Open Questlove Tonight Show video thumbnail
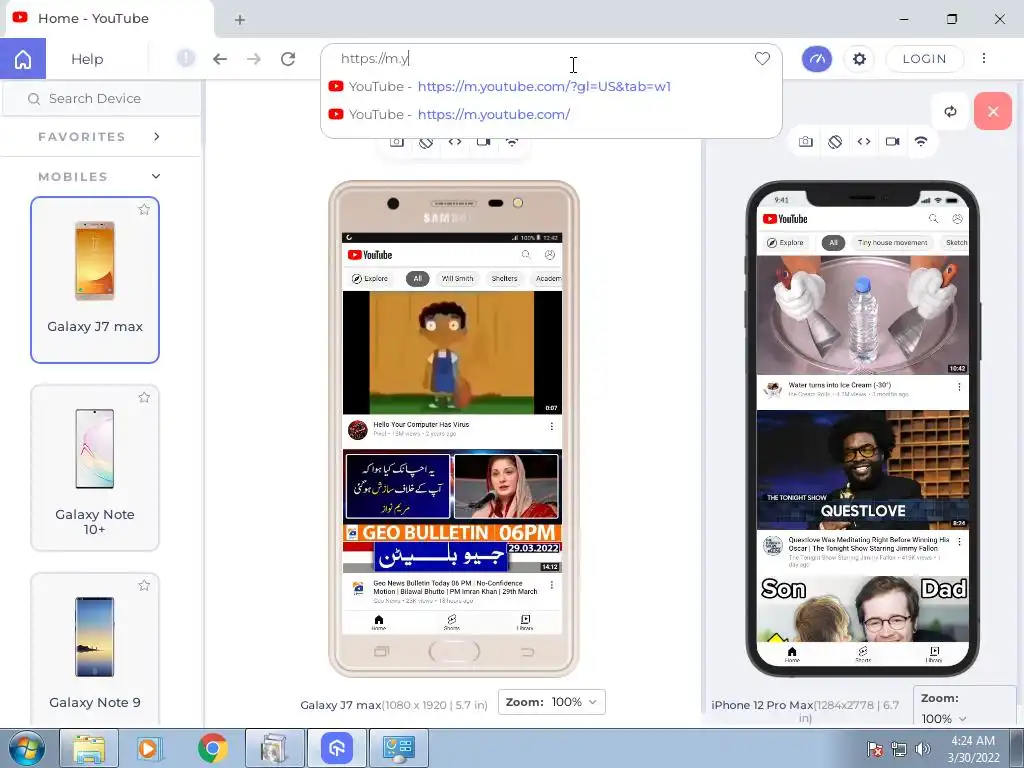Screen dimensions: 1024x768 click(863, 470)
